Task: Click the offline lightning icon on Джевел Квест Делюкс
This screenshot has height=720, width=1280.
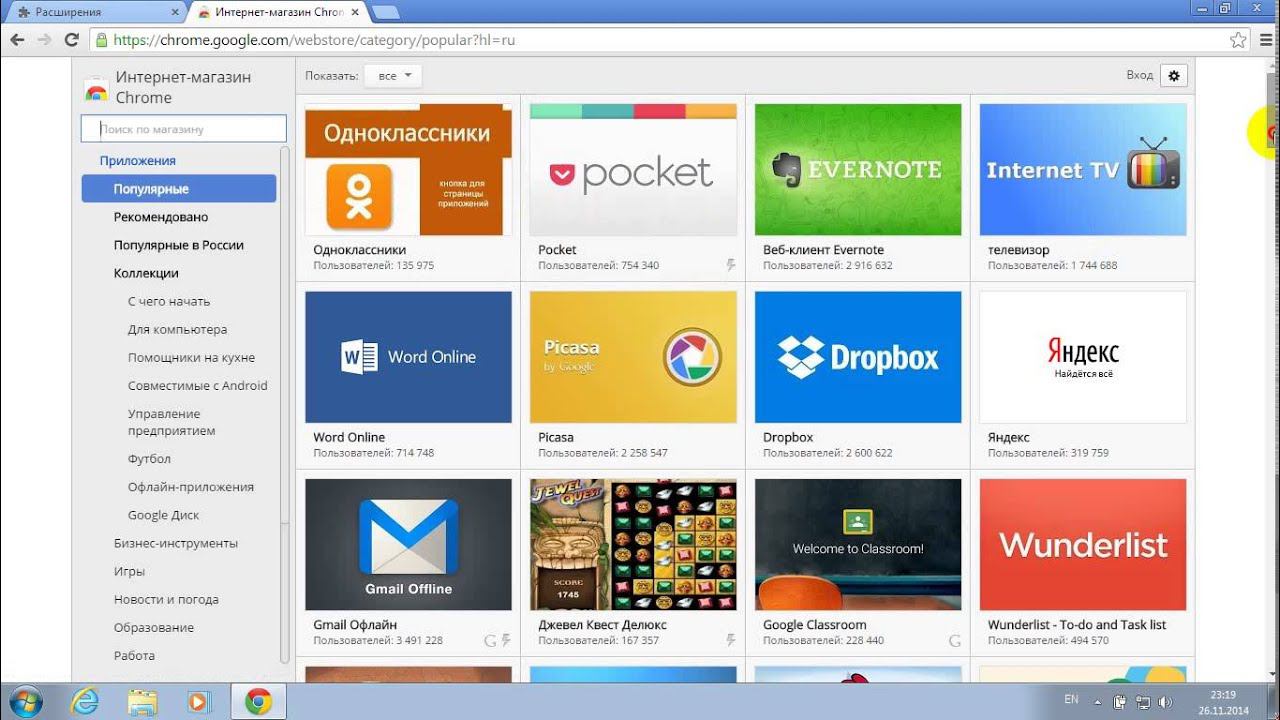Action: (731, 640)
